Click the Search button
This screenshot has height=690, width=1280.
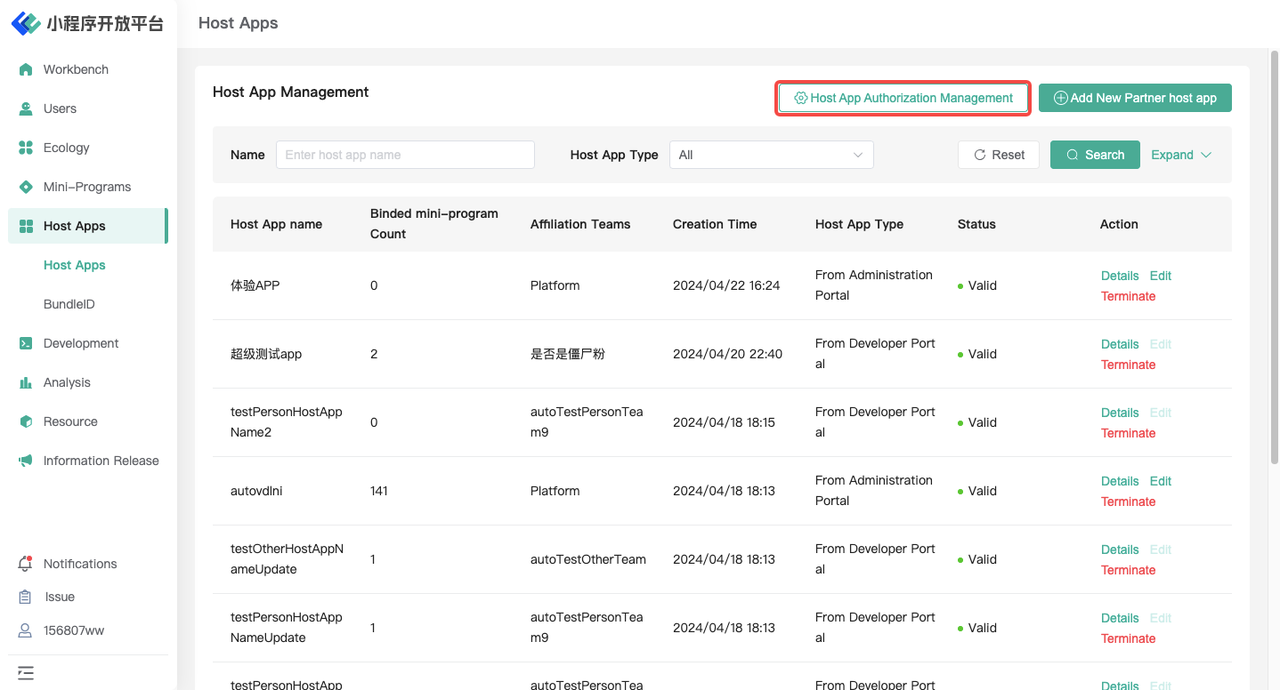point(1095,155)
